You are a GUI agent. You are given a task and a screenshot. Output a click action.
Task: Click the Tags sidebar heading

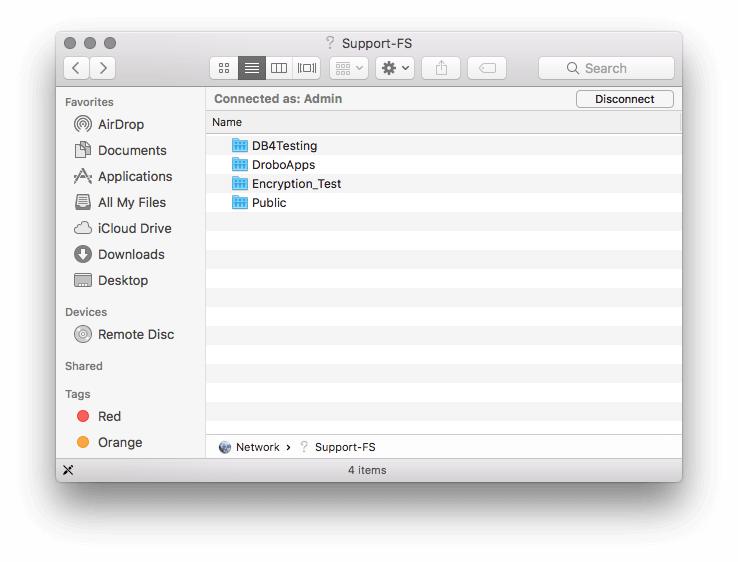tap(78, 394)
